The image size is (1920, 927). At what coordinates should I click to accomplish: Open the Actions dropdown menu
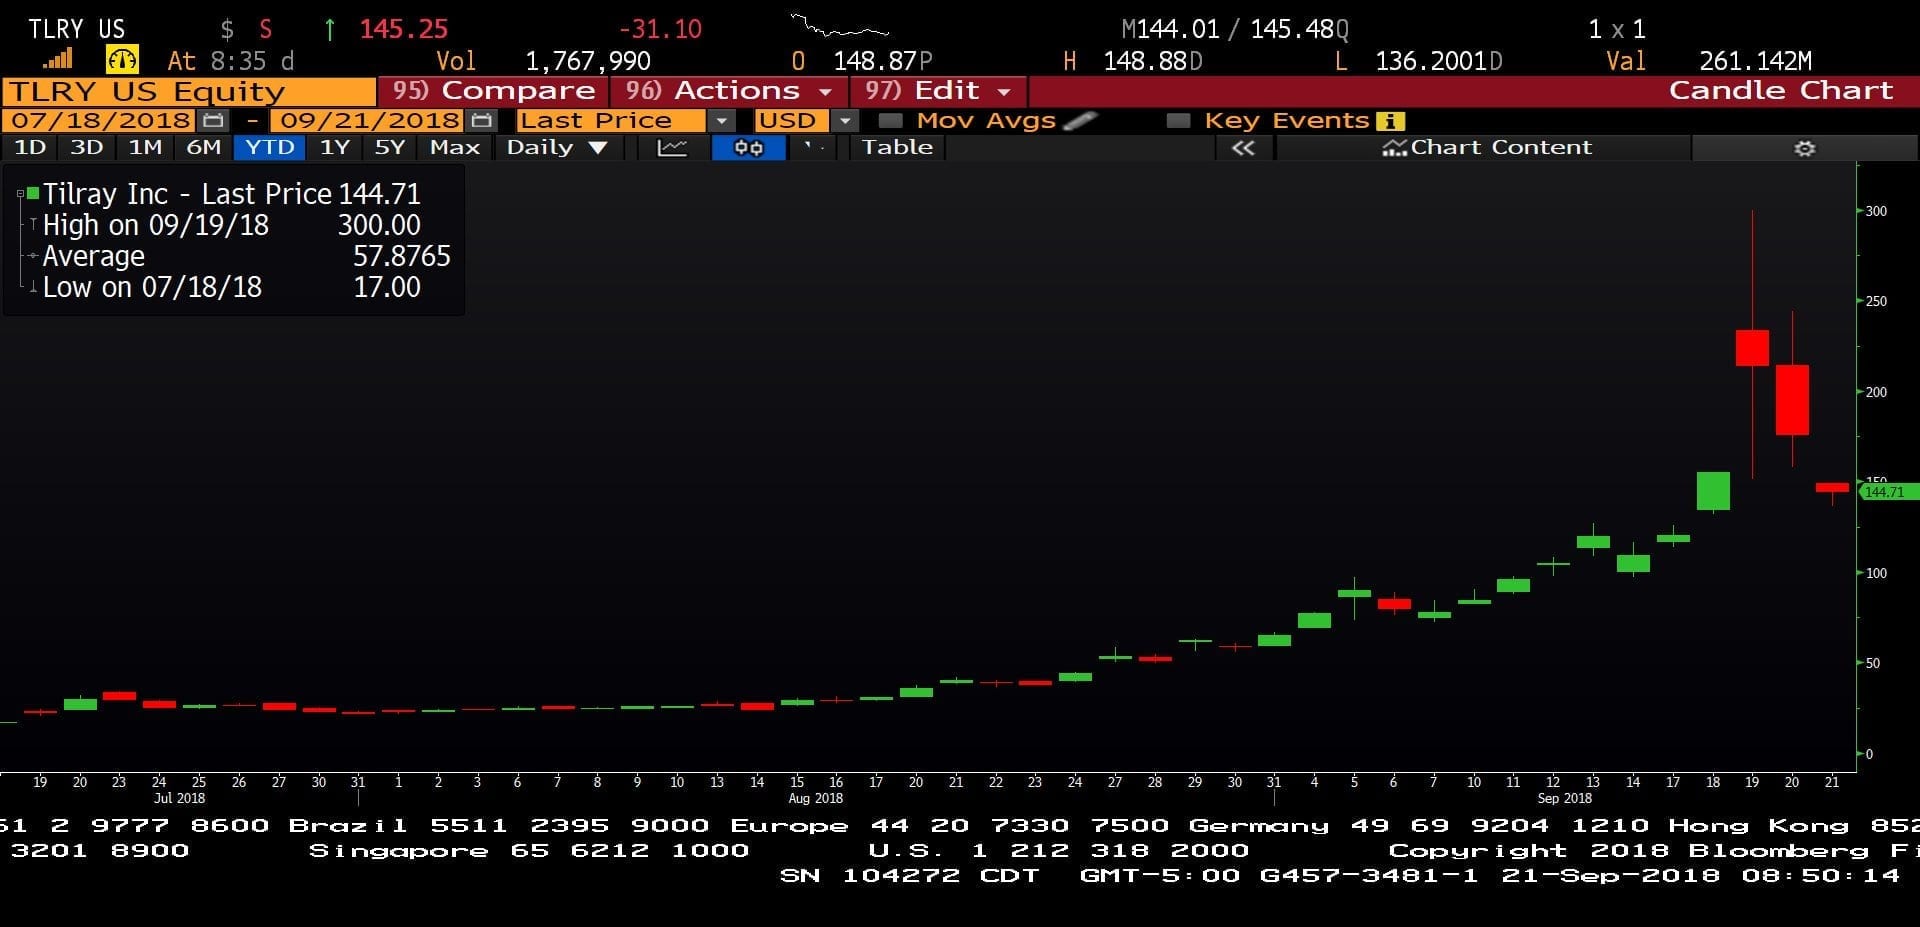point(729,91)
